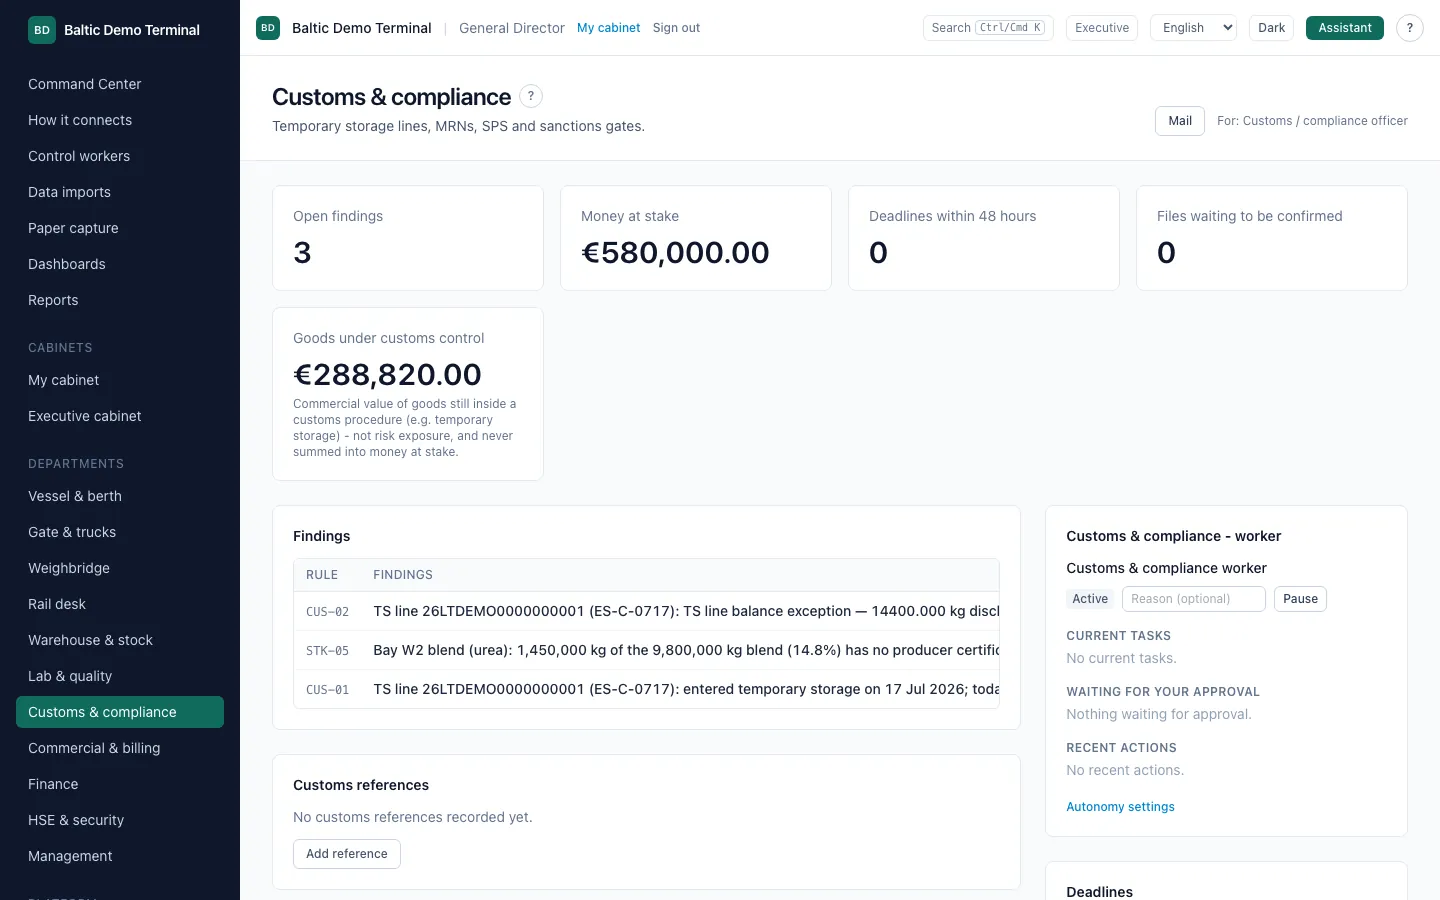Open the English language dropdown
The image size is (1440, 900).
(x=1194, y=28)
